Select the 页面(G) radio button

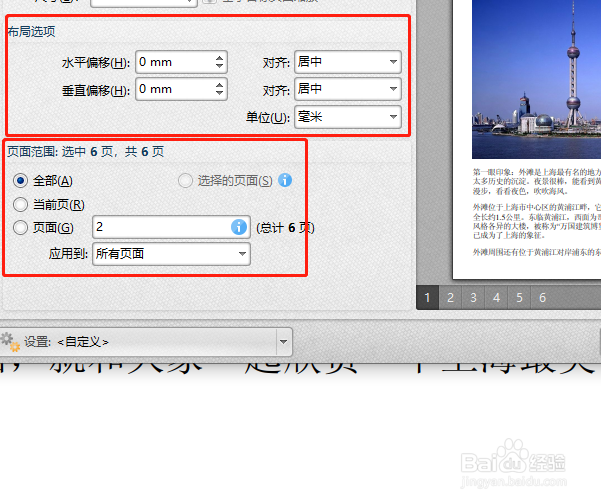pyautogui.click(x=20, y=228)
